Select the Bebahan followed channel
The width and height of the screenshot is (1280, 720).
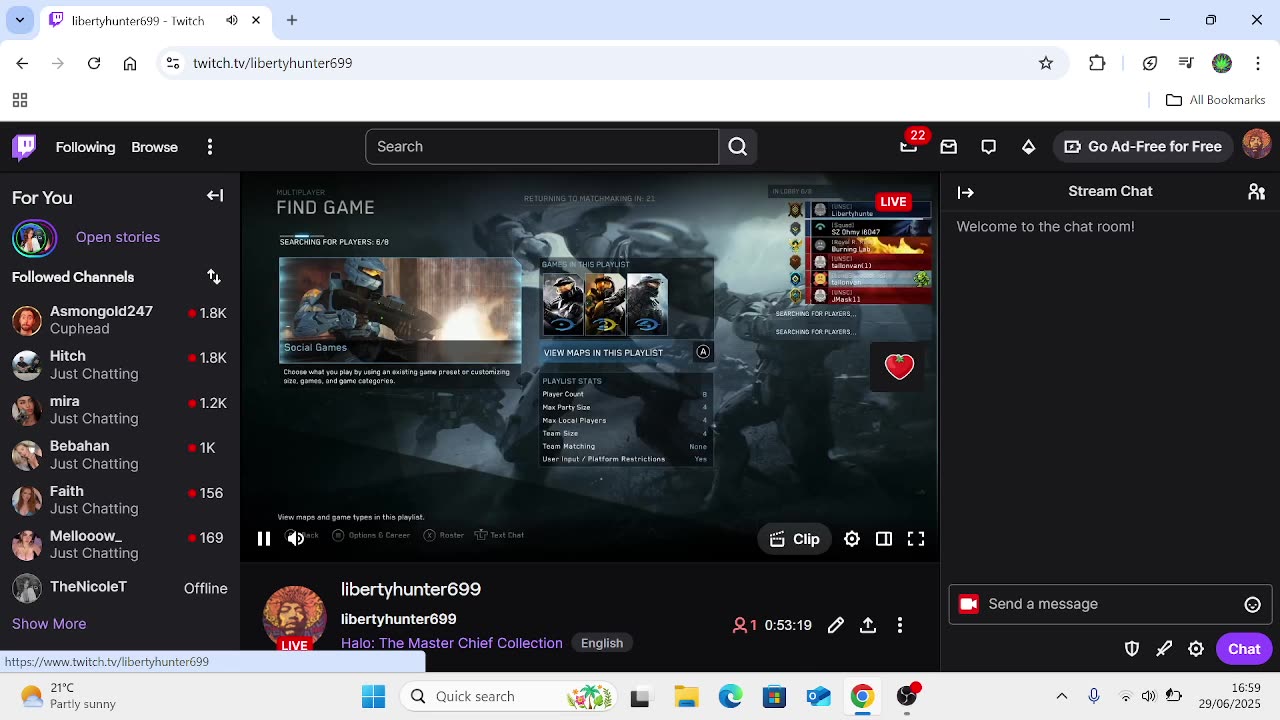tap(120, 455)
